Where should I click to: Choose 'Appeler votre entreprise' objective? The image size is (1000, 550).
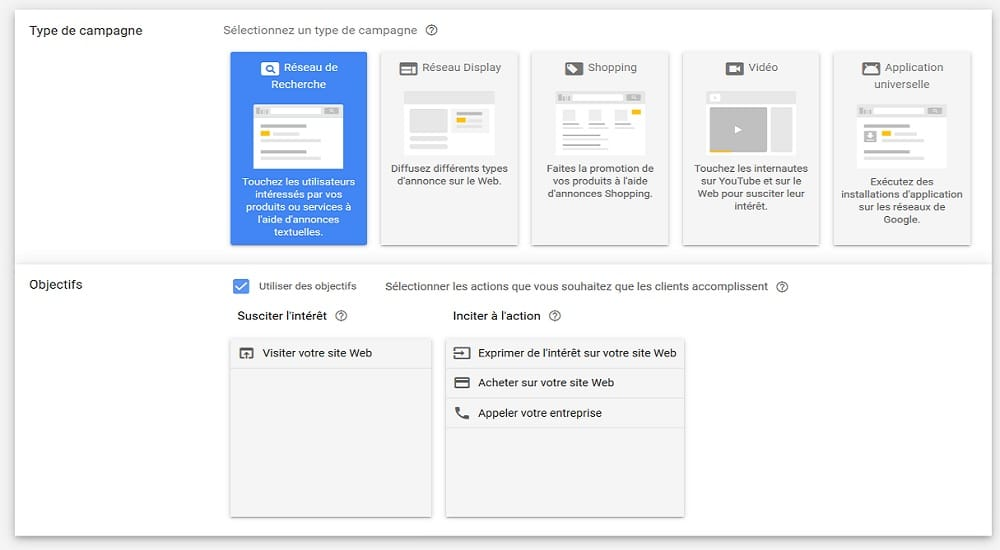tap(564, 413)
